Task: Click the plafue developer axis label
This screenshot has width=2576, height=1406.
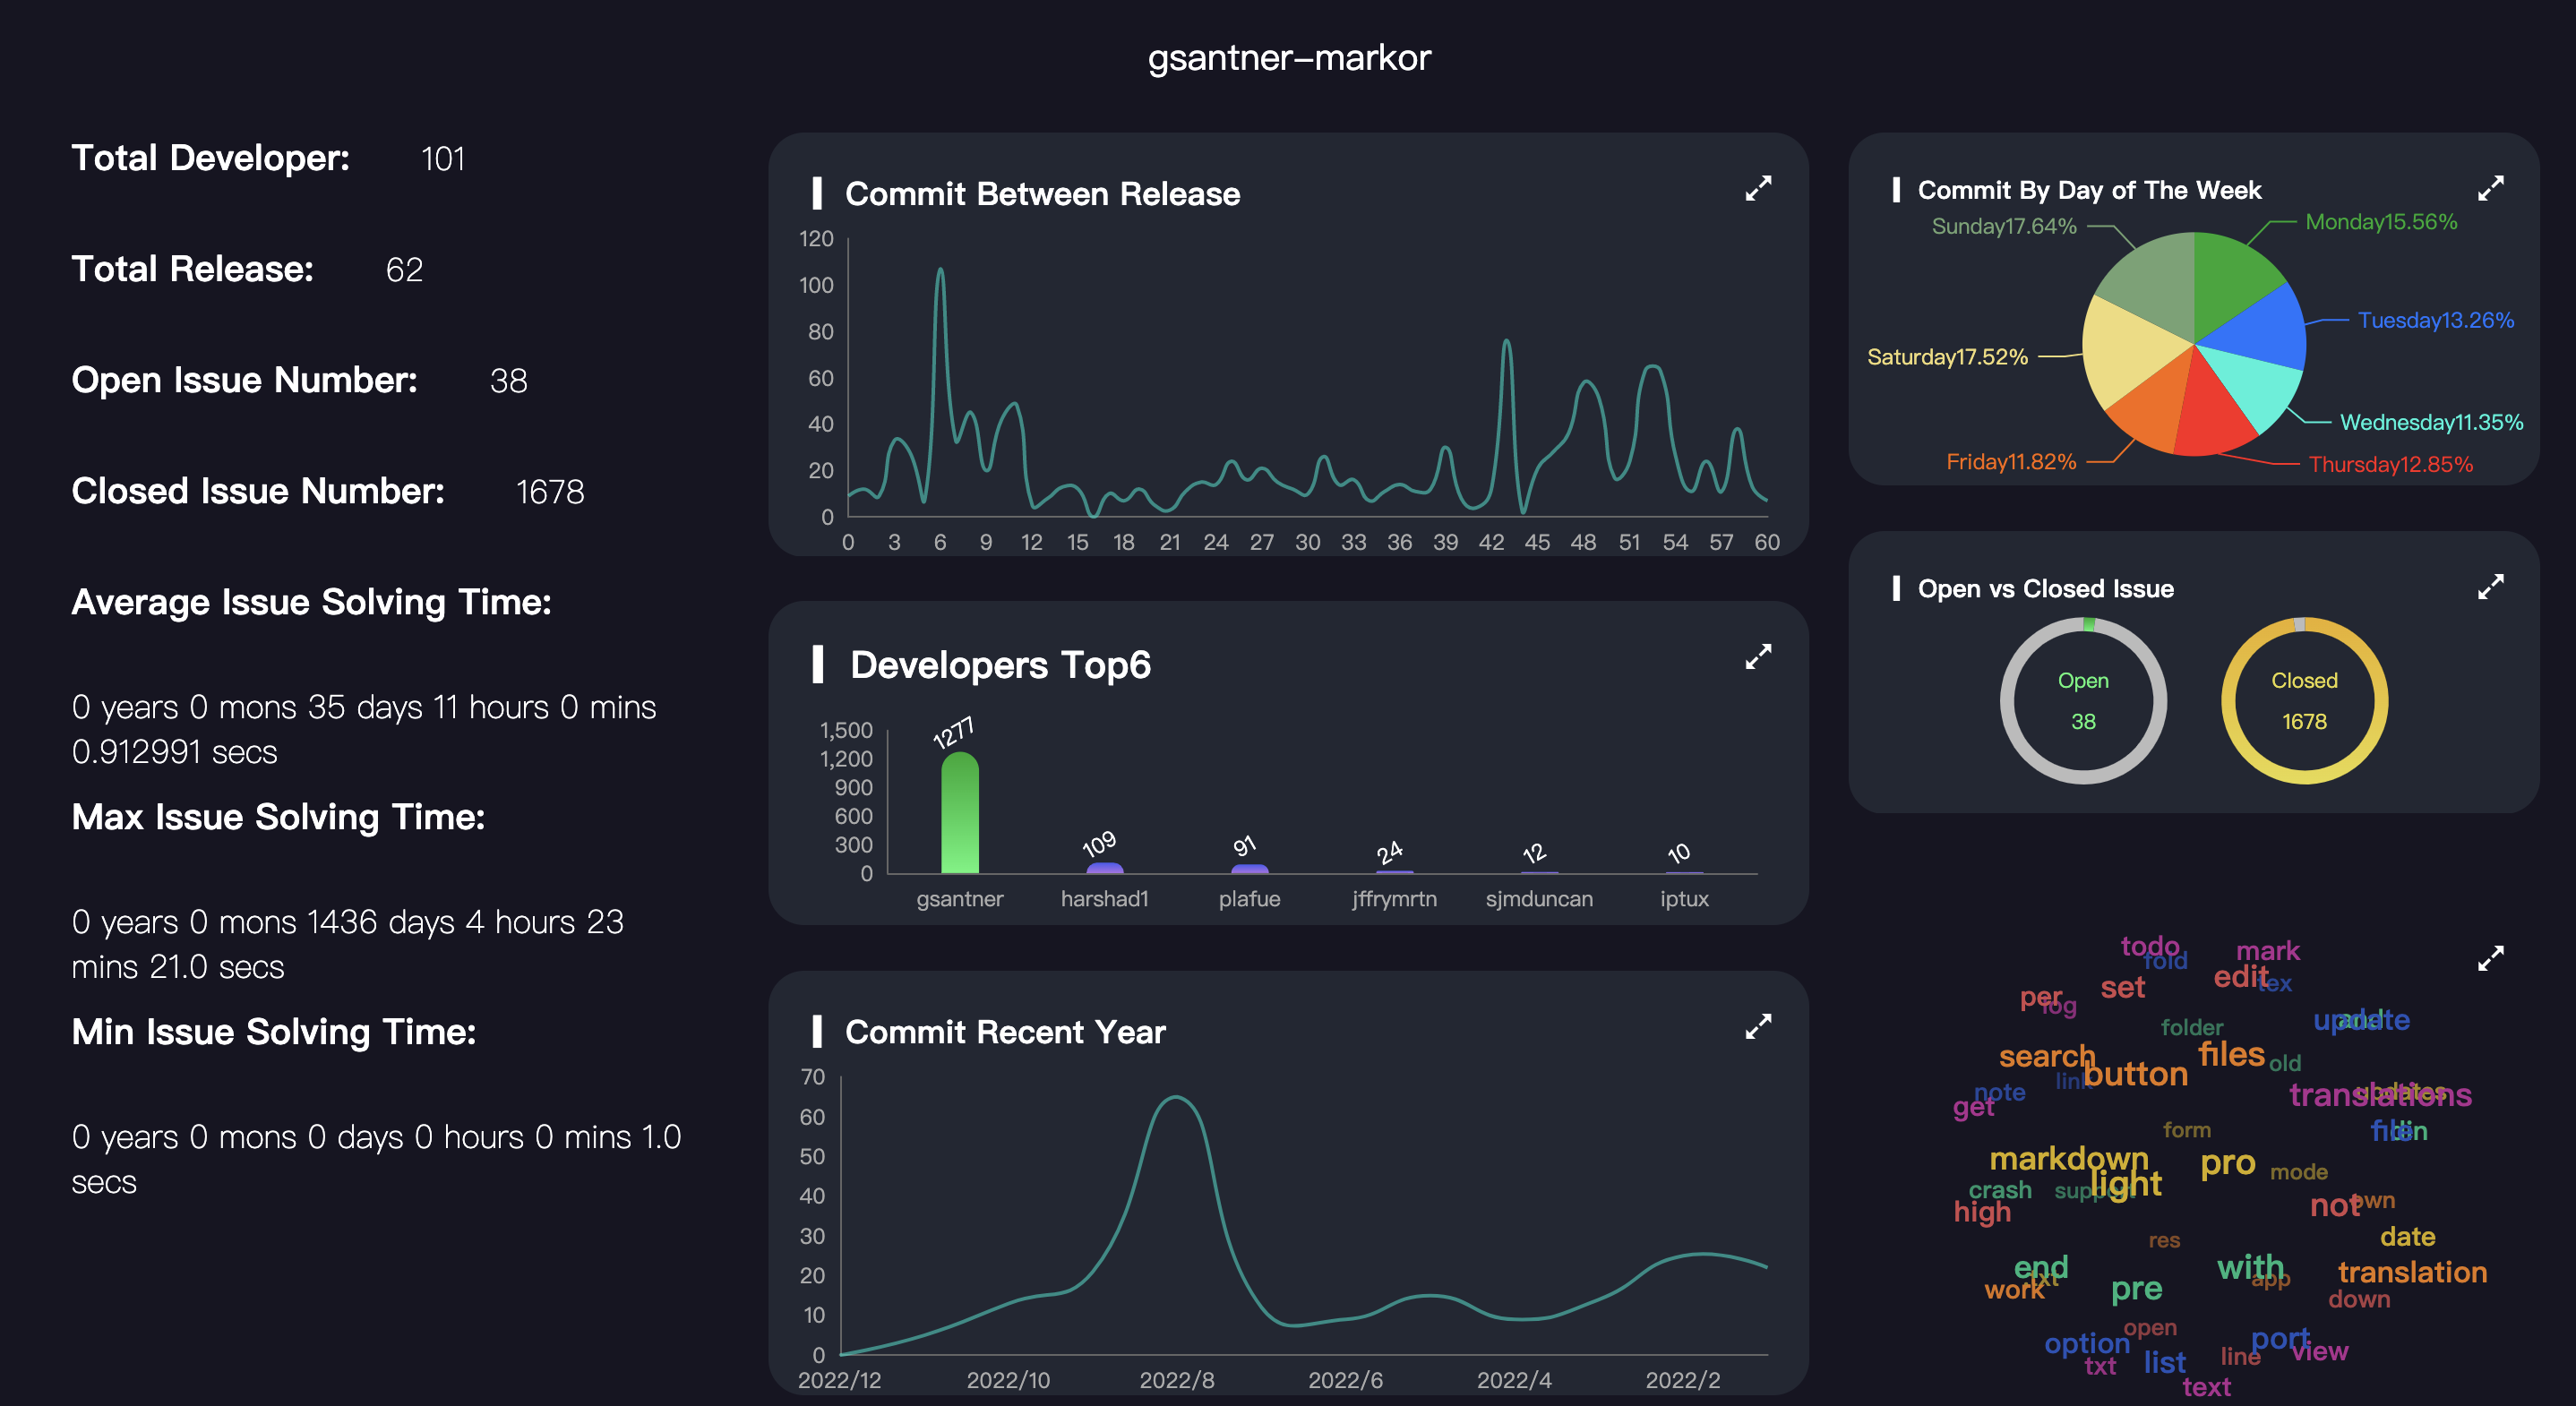Action: point(1249,898)
